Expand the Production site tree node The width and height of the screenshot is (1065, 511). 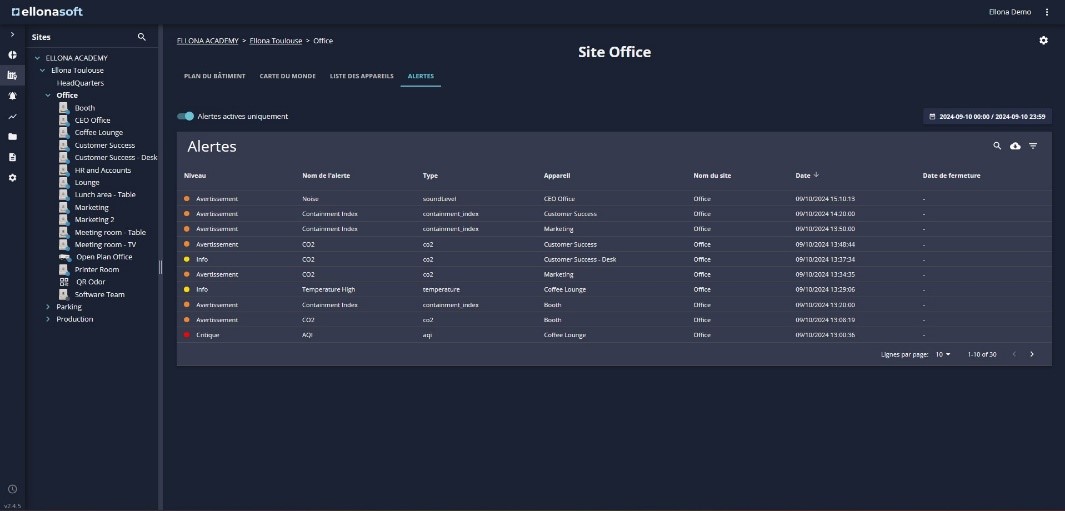click(x=48, y=319)
